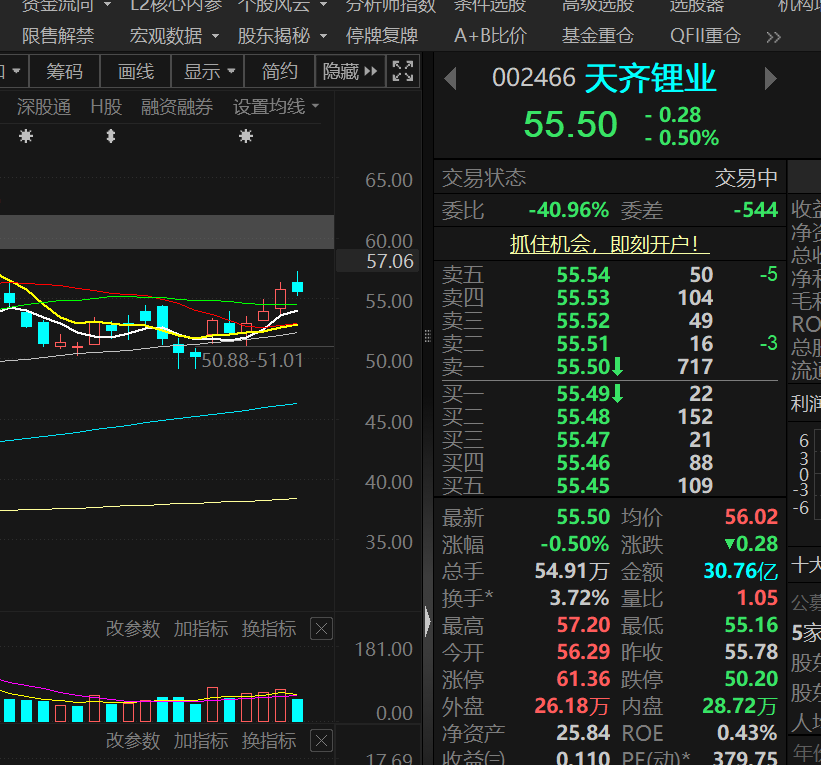Click the 外盘 value 26.18万

[572, 706]
